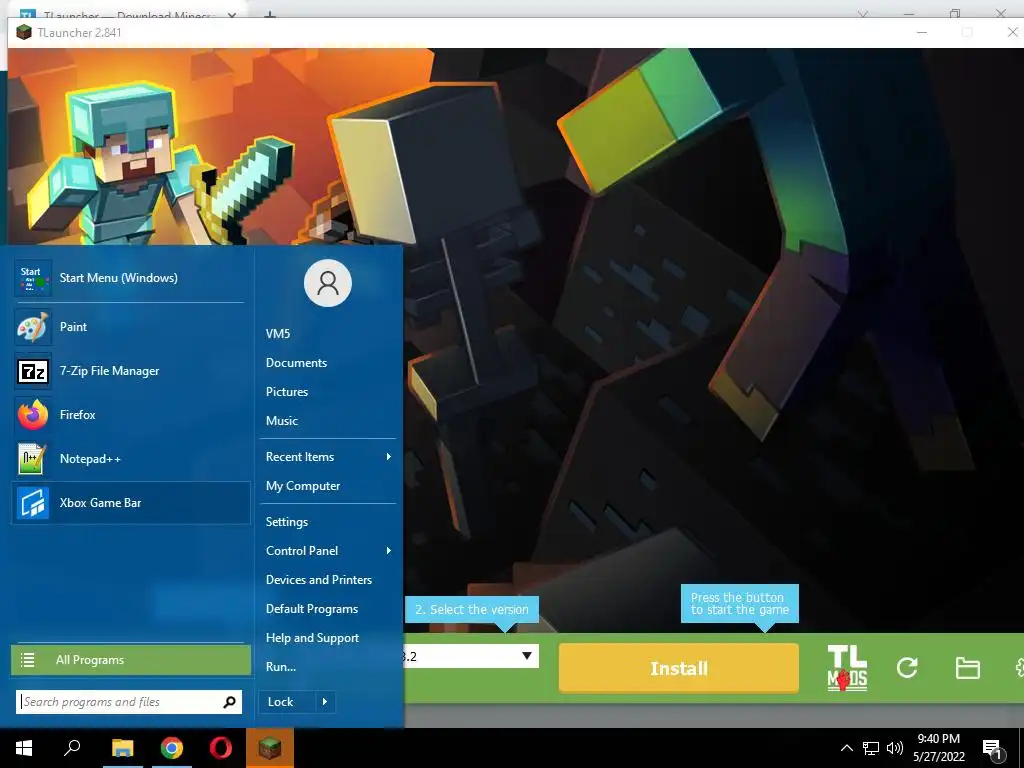Viewport: 1024px width, 768px height.
Task: Launch Firefox from the start menu
Action: [131, 415]
